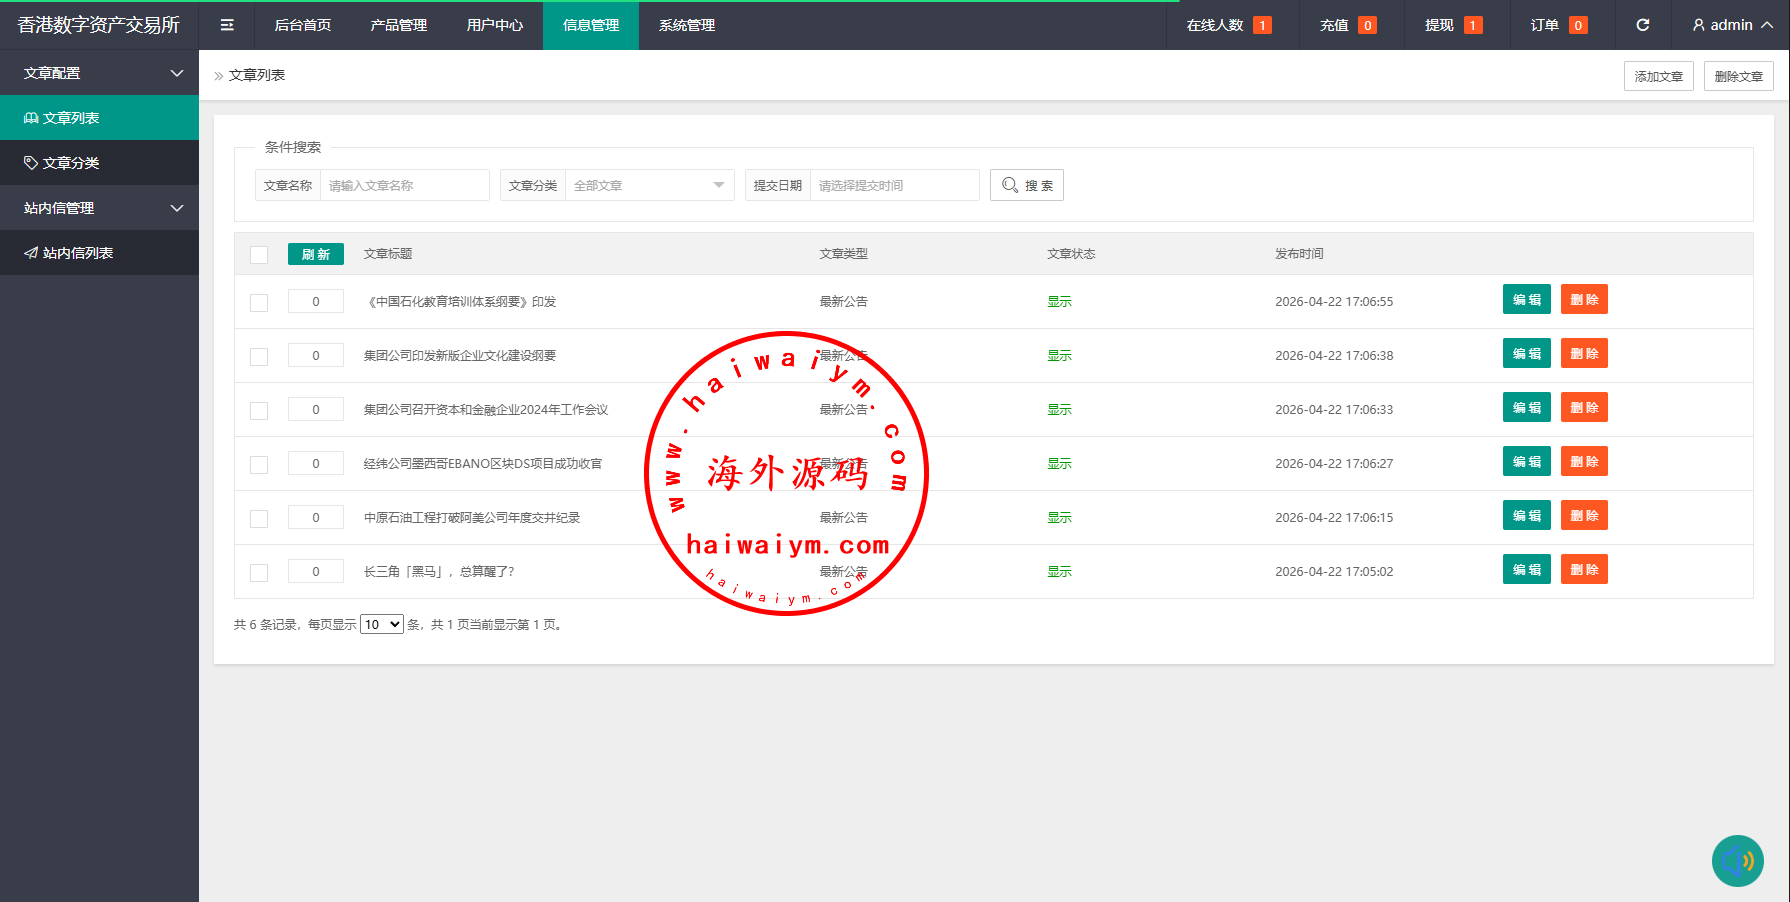The height and width of the screenshot is (902, 1790).
Task: Open the 文章分类 全部文章 dropdown
Action: click(649, 185)
